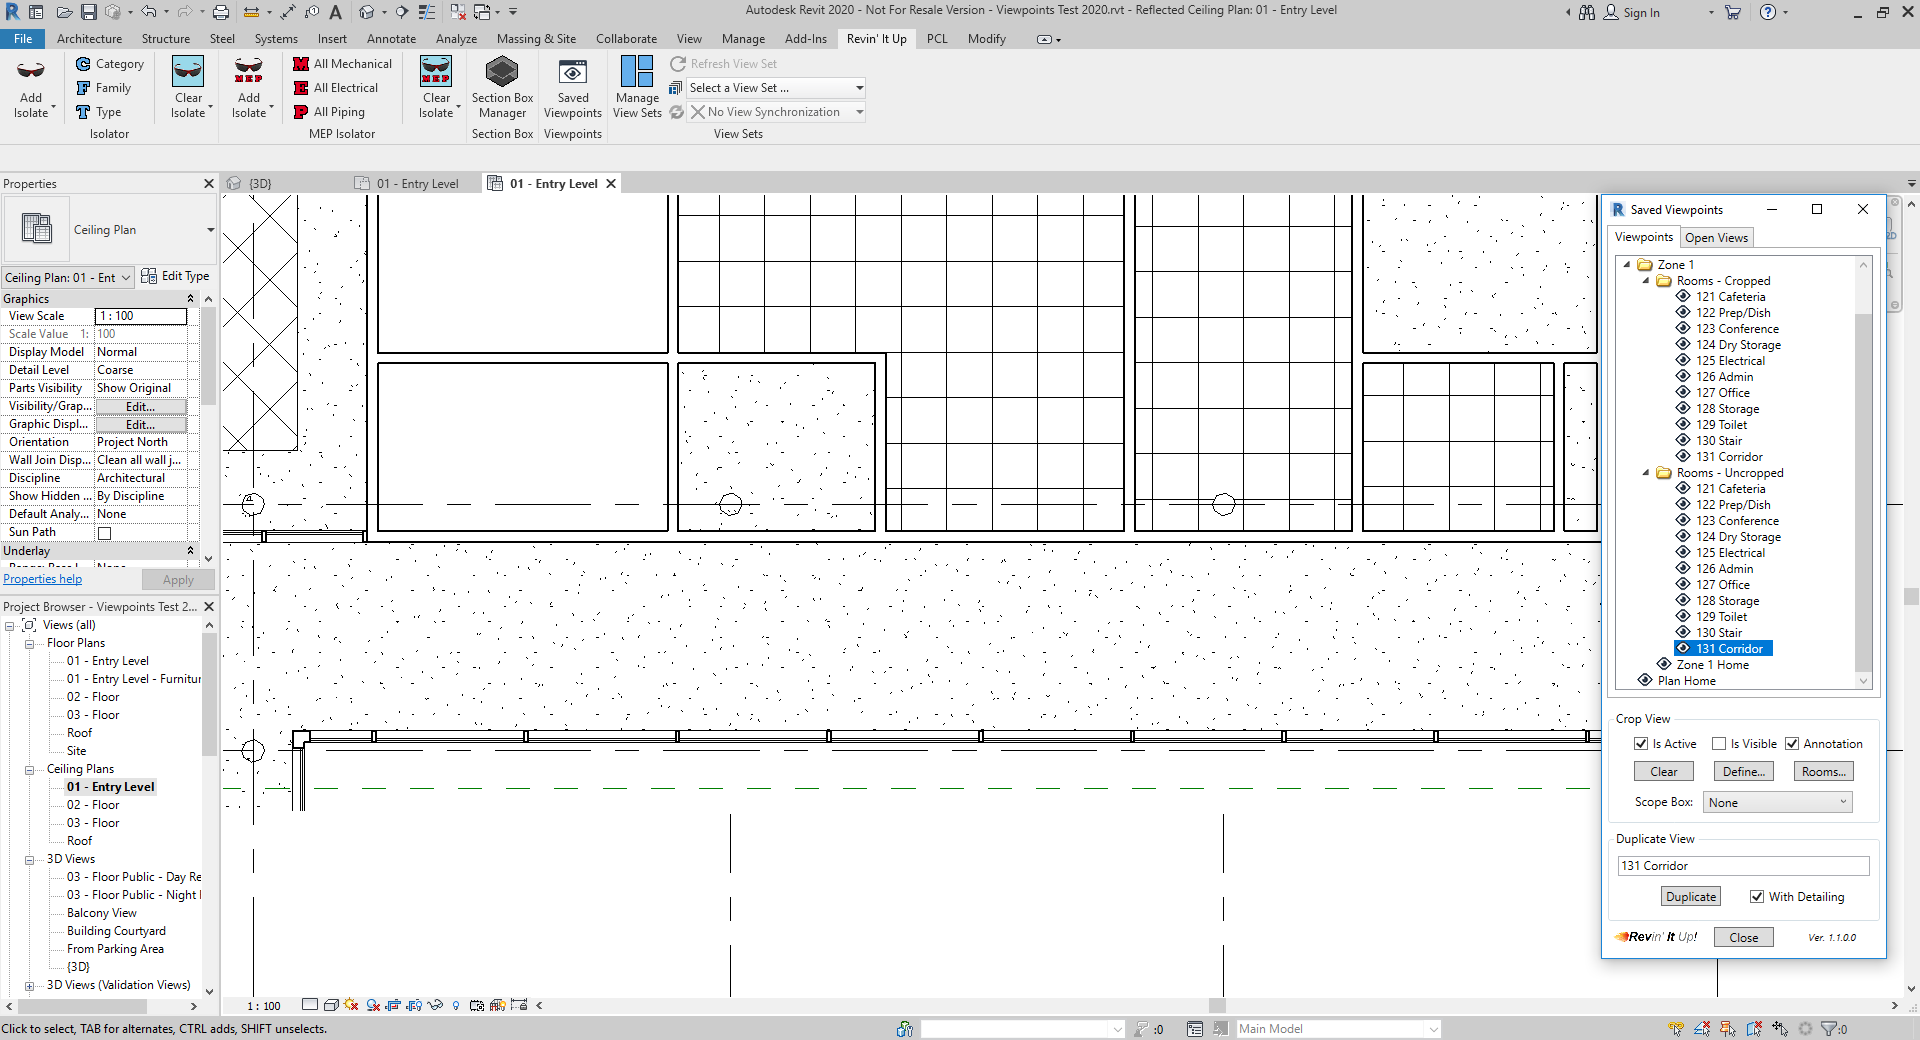Enable the Sun Path checkbox
The image size is (1920, 1040).
point(104,533)
